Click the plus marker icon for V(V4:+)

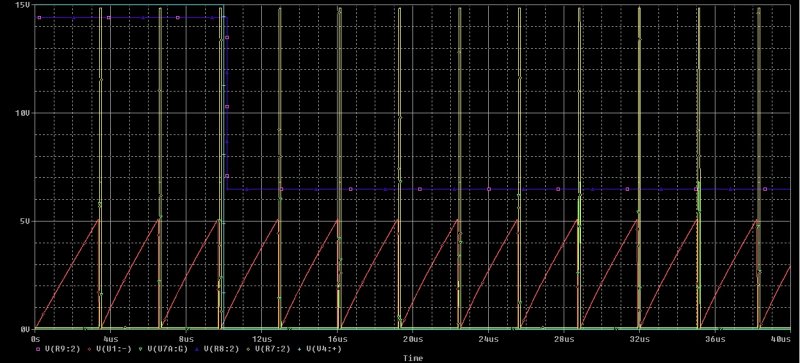[x=299, y=349]
